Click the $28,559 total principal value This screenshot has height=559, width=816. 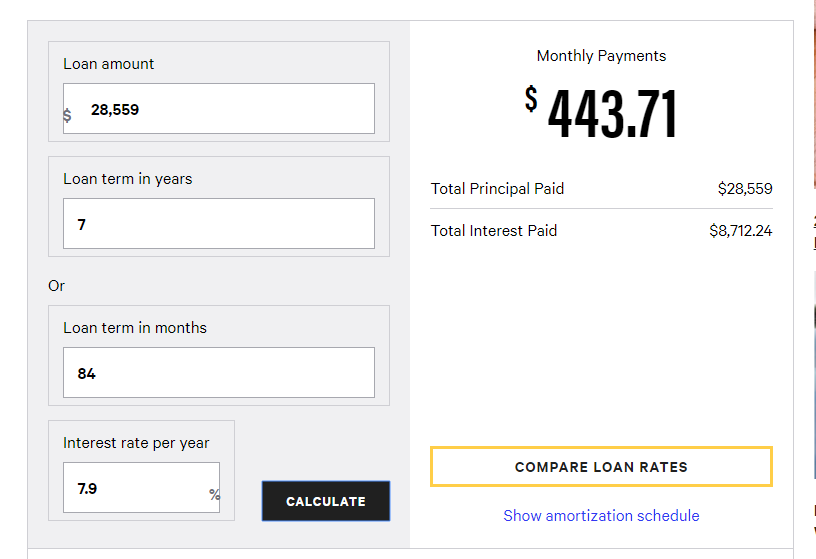click(745, 188)
